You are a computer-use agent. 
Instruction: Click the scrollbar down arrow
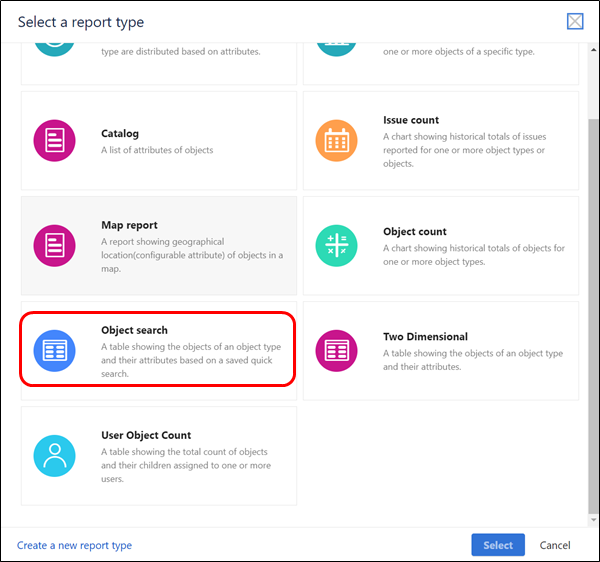(593, 520)
